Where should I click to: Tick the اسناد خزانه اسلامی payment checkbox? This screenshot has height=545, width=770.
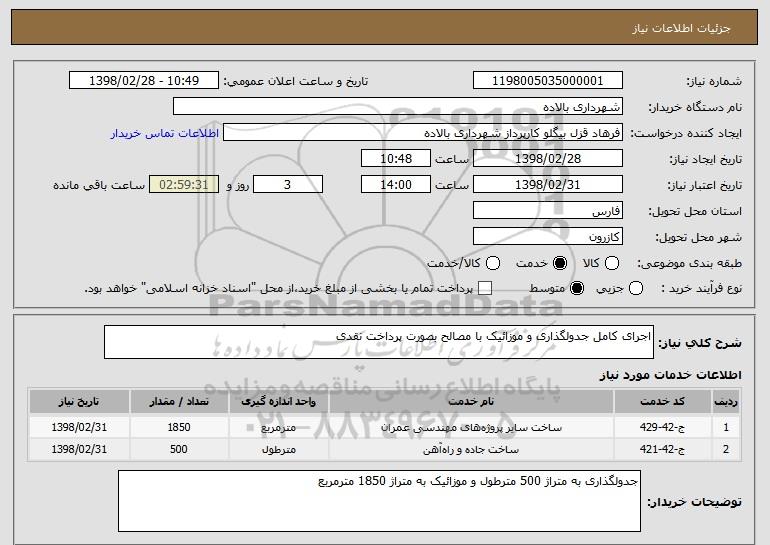point(485,289)
